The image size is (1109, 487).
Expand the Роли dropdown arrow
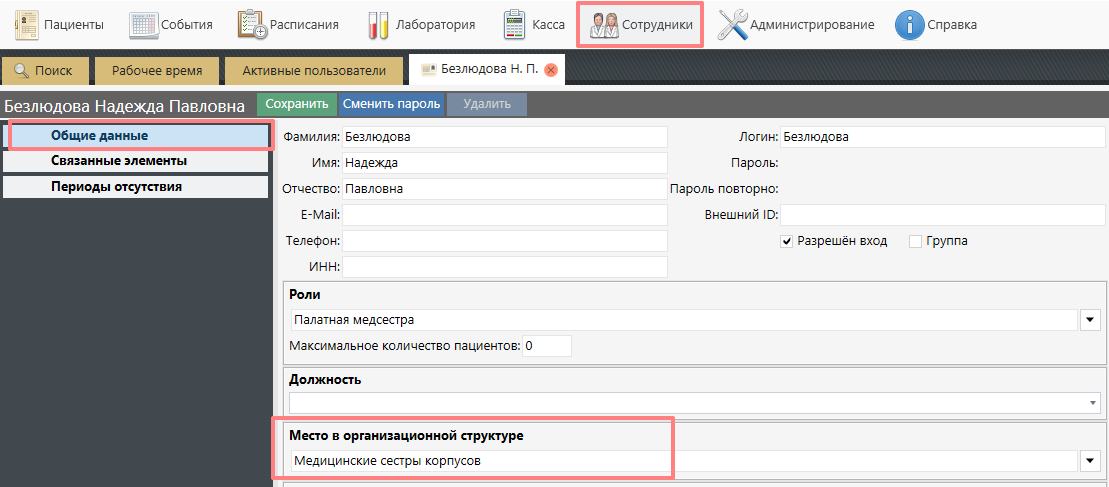(1090, 320)
